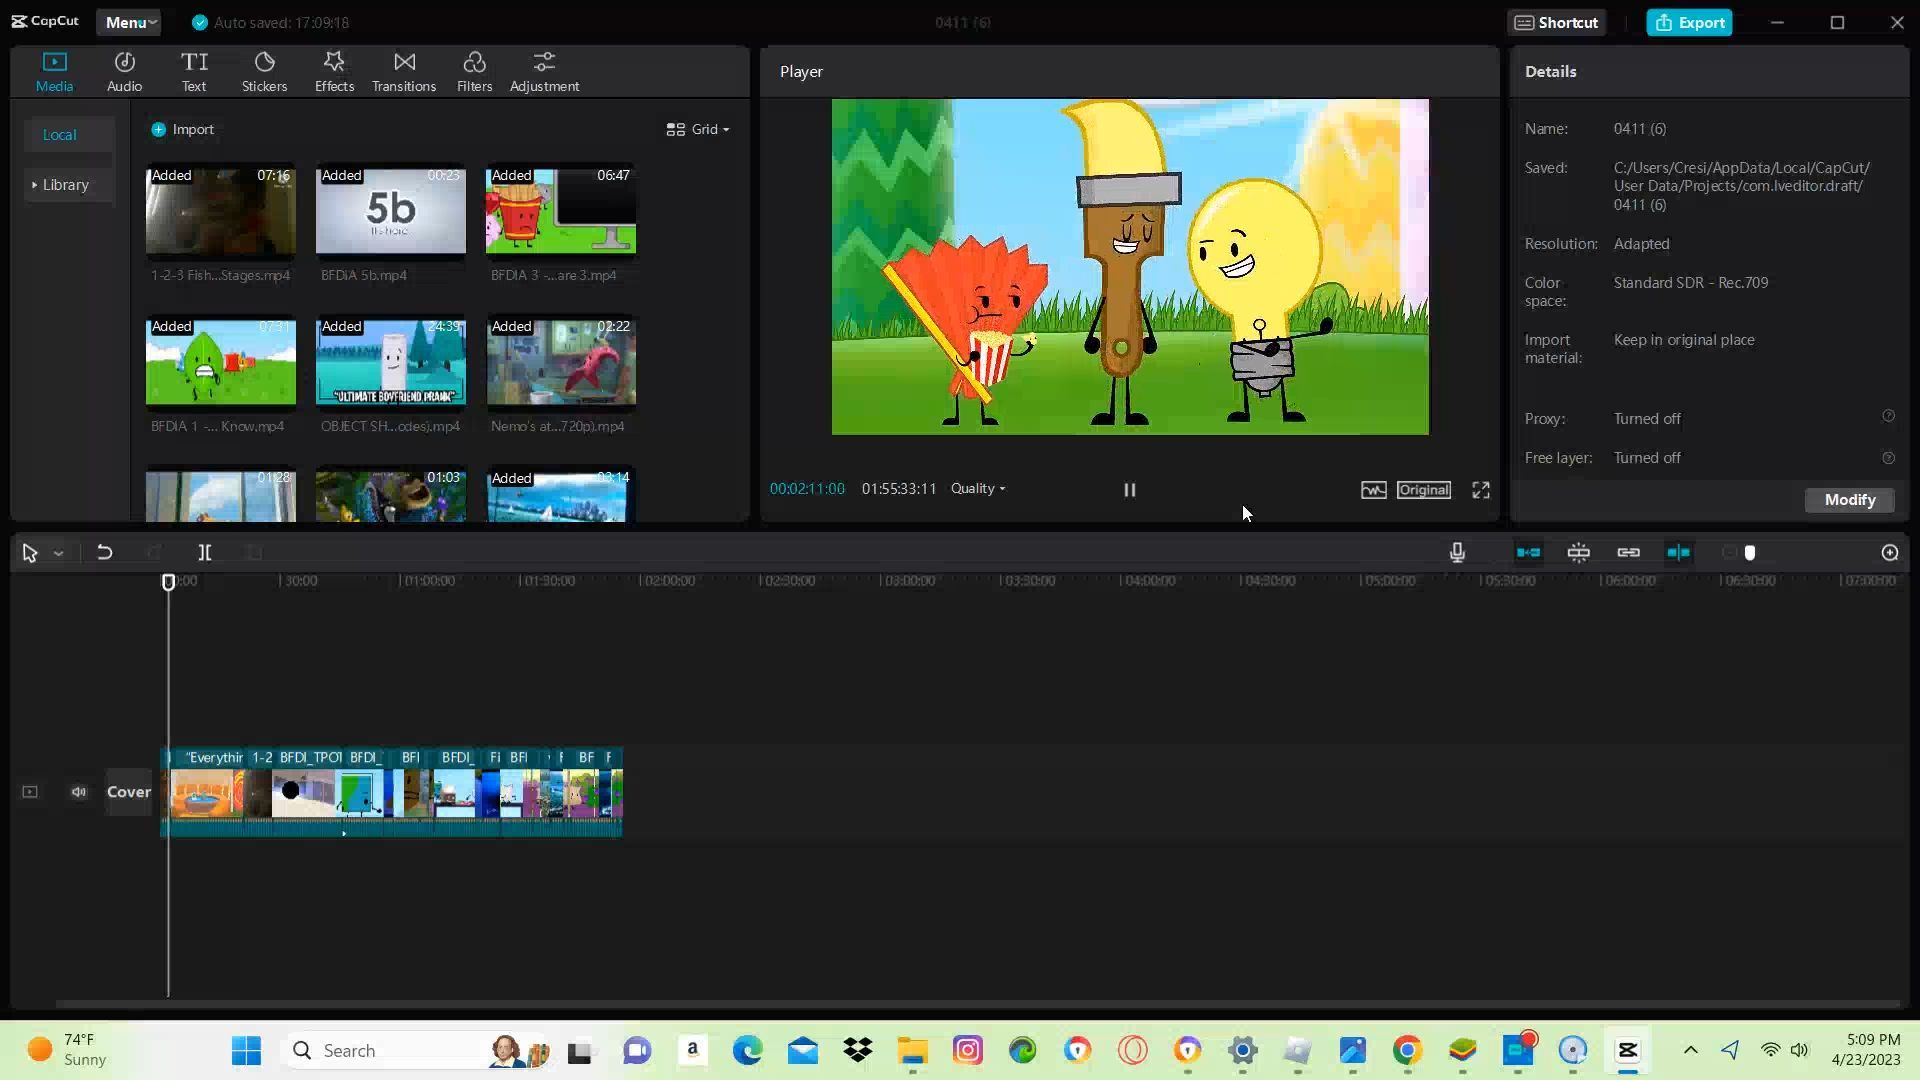Screen dimensions: 1920x1080
Task: Click the current timecode 00:02:11:00
Action: [x=807, y=489]
